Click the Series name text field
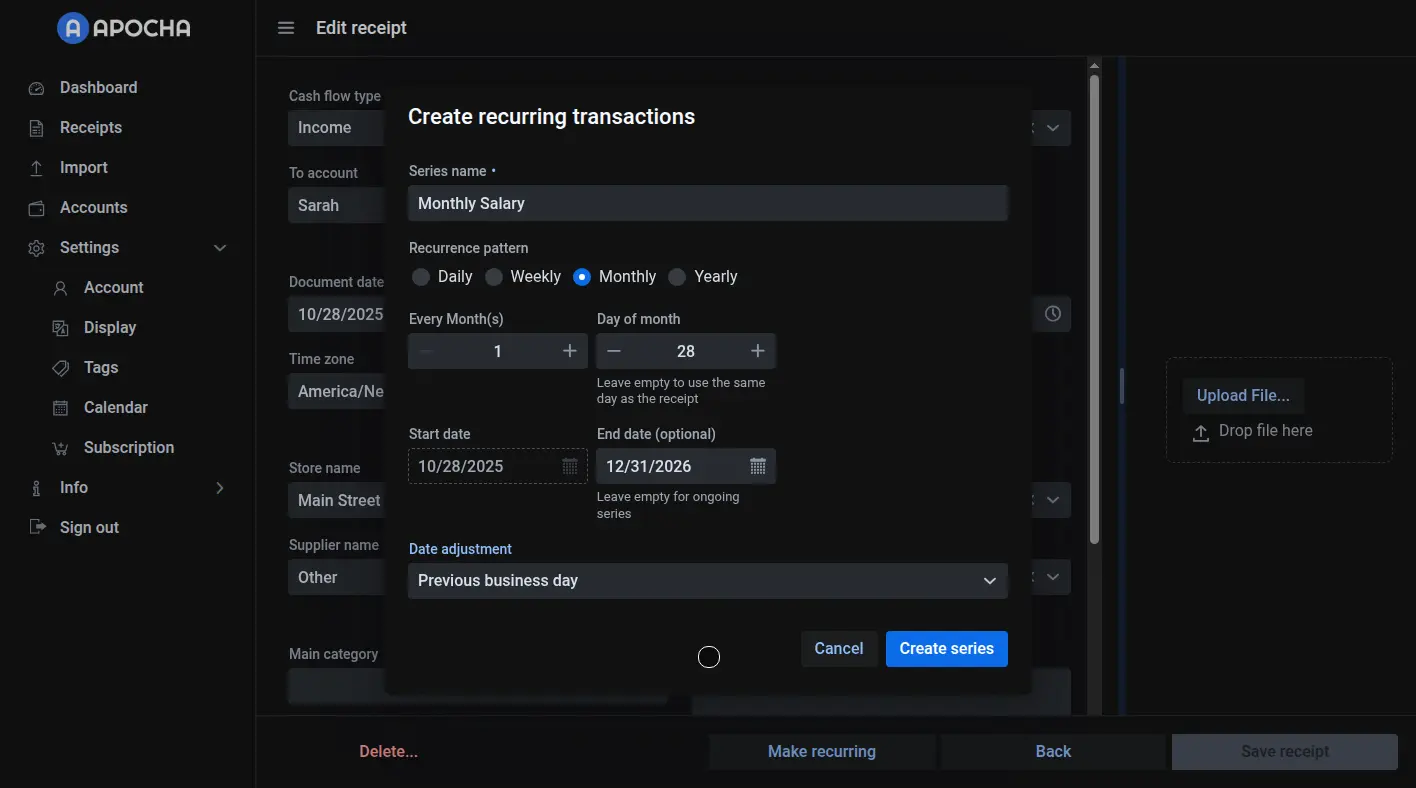1416x788 pixels. coord(707,204)
